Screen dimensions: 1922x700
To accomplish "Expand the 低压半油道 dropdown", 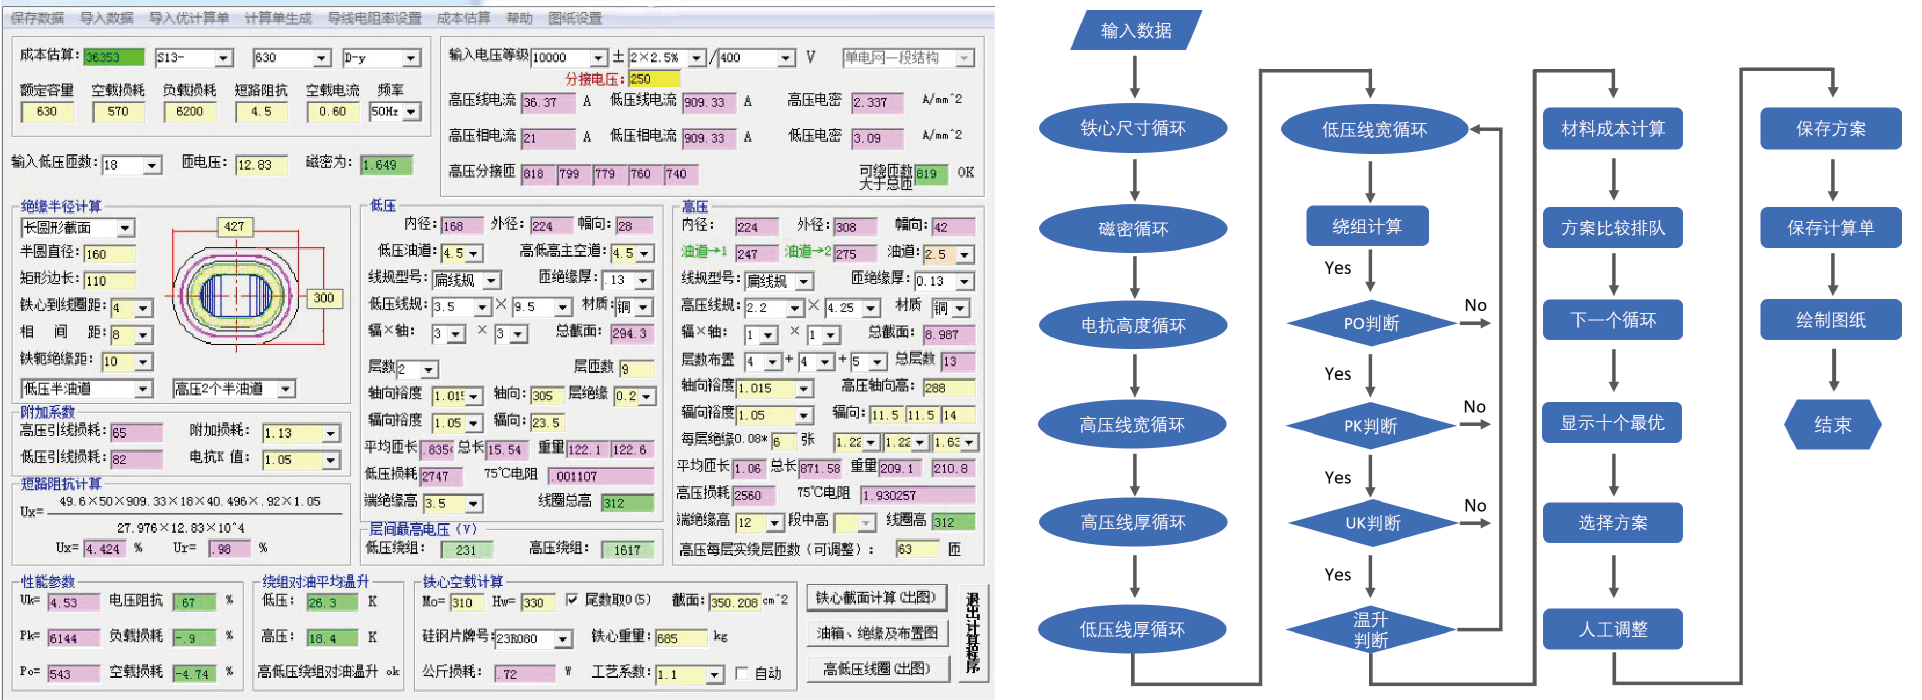I will pos(143,389).
